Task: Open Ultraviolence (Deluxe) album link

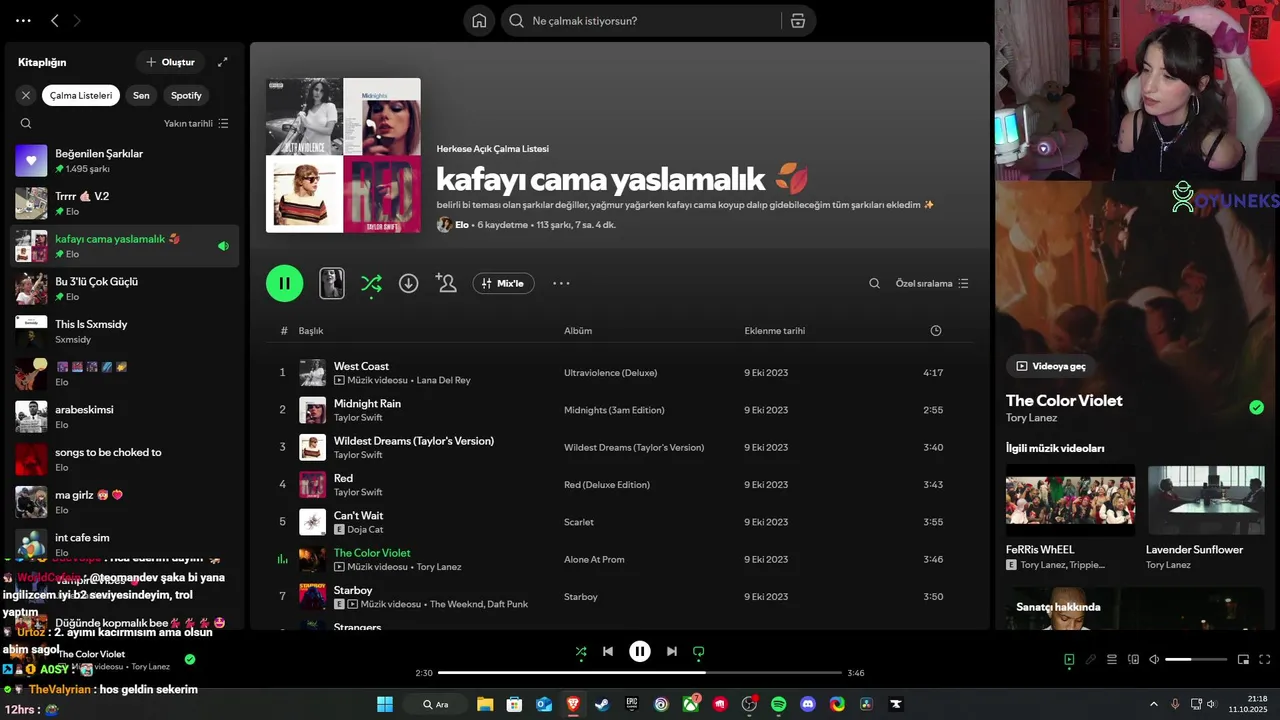Action: coord(610,373)
